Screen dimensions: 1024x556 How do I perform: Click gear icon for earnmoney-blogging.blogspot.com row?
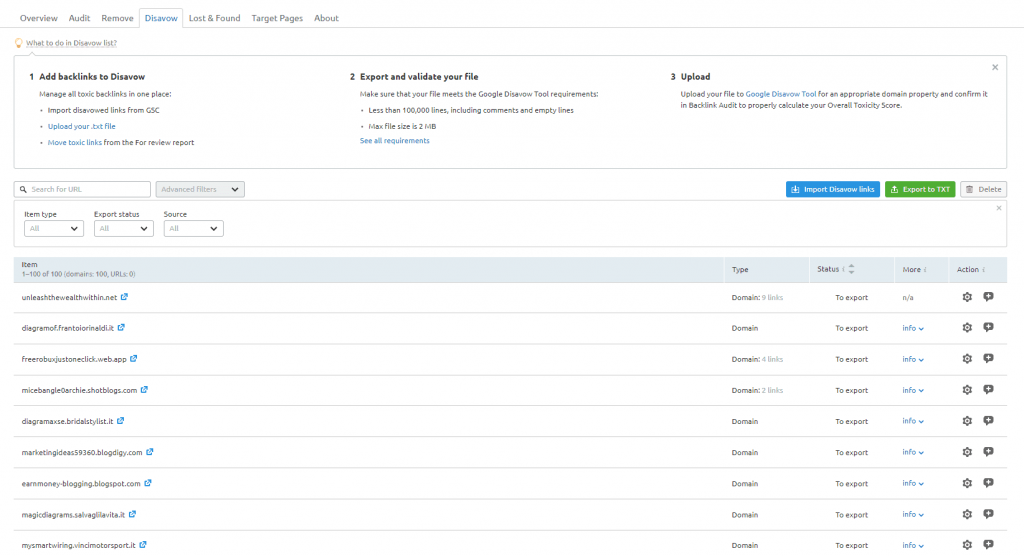[x=967, y=483]
